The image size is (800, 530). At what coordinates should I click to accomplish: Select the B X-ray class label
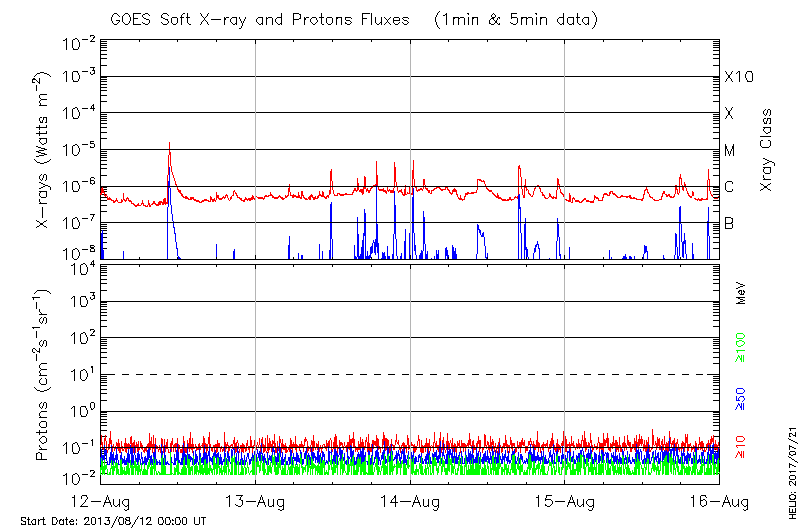click(x=729, y=223)
